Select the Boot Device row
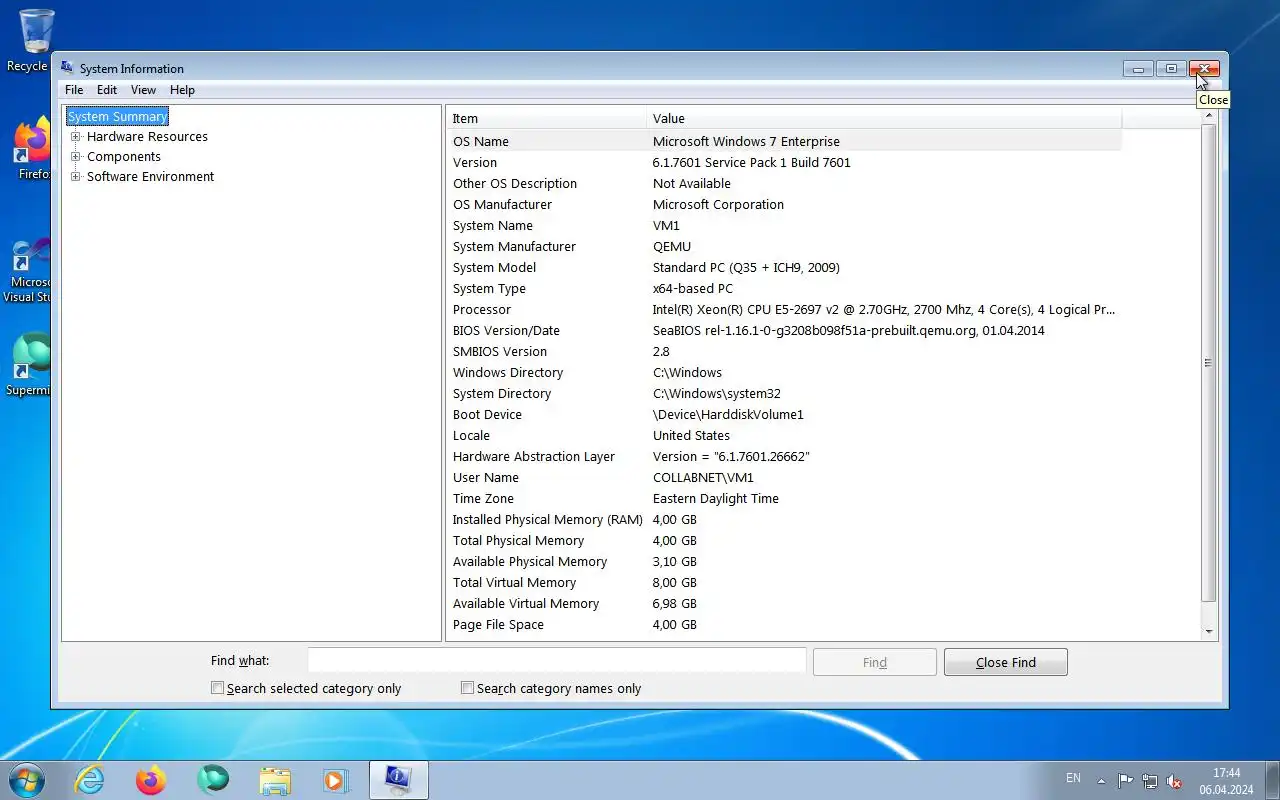This screenshot has width=1280, height=800. pyautogui.click(x=784, y=415)
